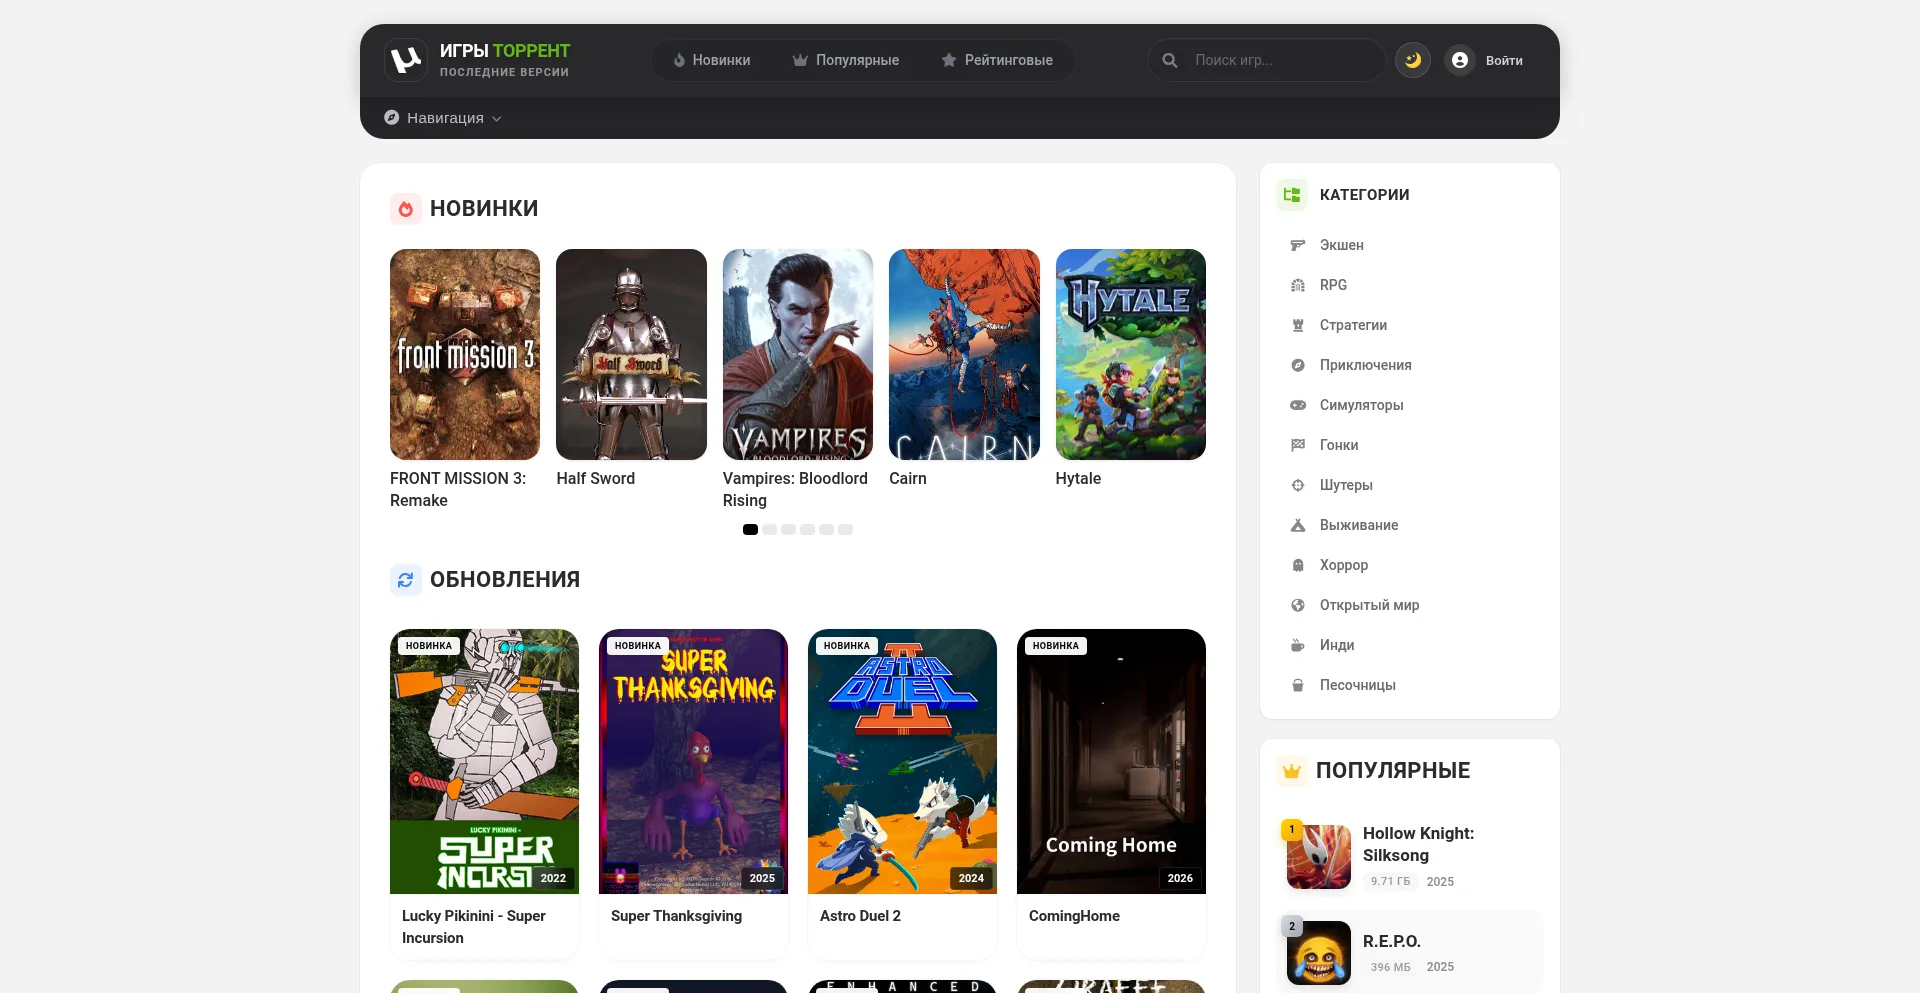The image size is (1920, 993).
Task: Select the first carousel pagination dot
Action: pos(750,529)
